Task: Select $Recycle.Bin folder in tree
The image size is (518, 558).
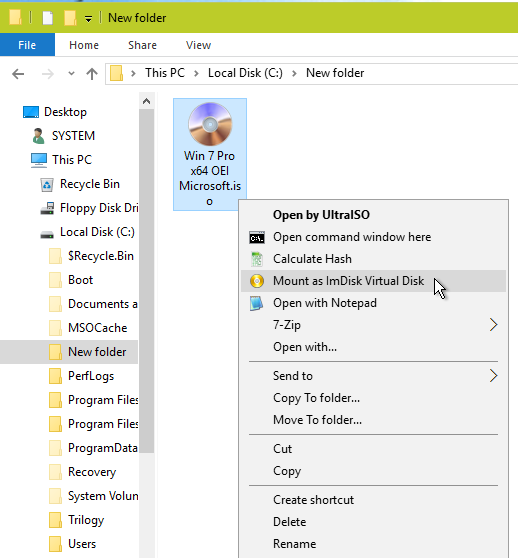Action: click(101, 256)
